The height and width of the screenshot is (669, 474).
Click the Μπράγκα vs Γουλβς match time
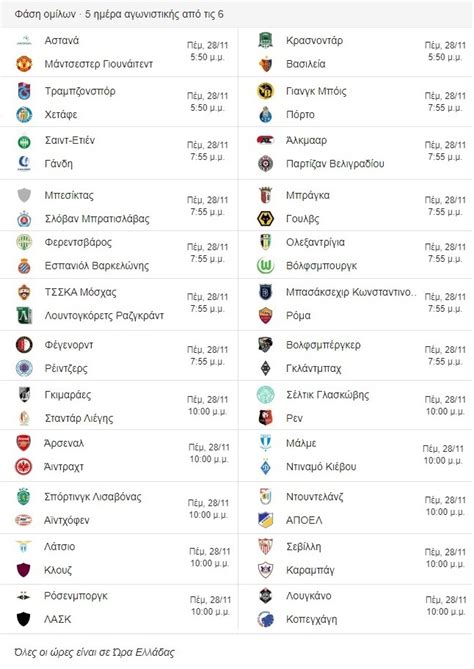(445, 206)
